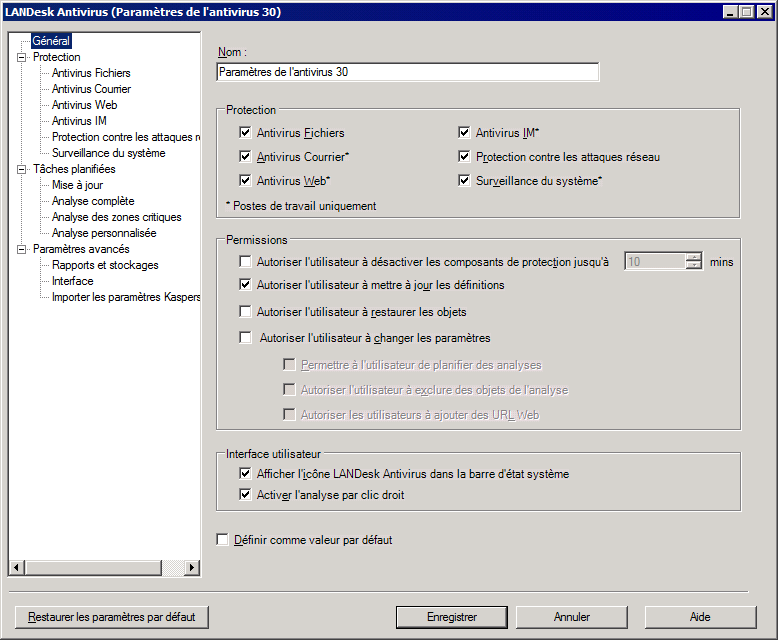The height and width of the screenshot is (640, 778).
Task: Select Analyse complète tree item
Action: coord(93,201)
